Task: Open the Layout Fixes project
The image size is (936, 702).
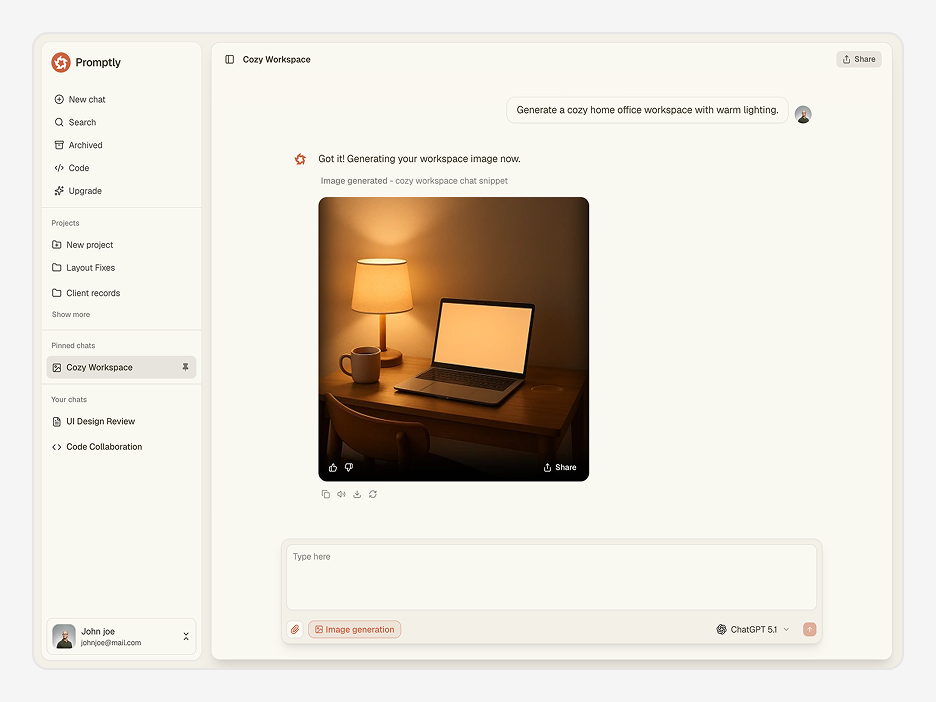Action: pyautogui.click(x=83, y=268)
